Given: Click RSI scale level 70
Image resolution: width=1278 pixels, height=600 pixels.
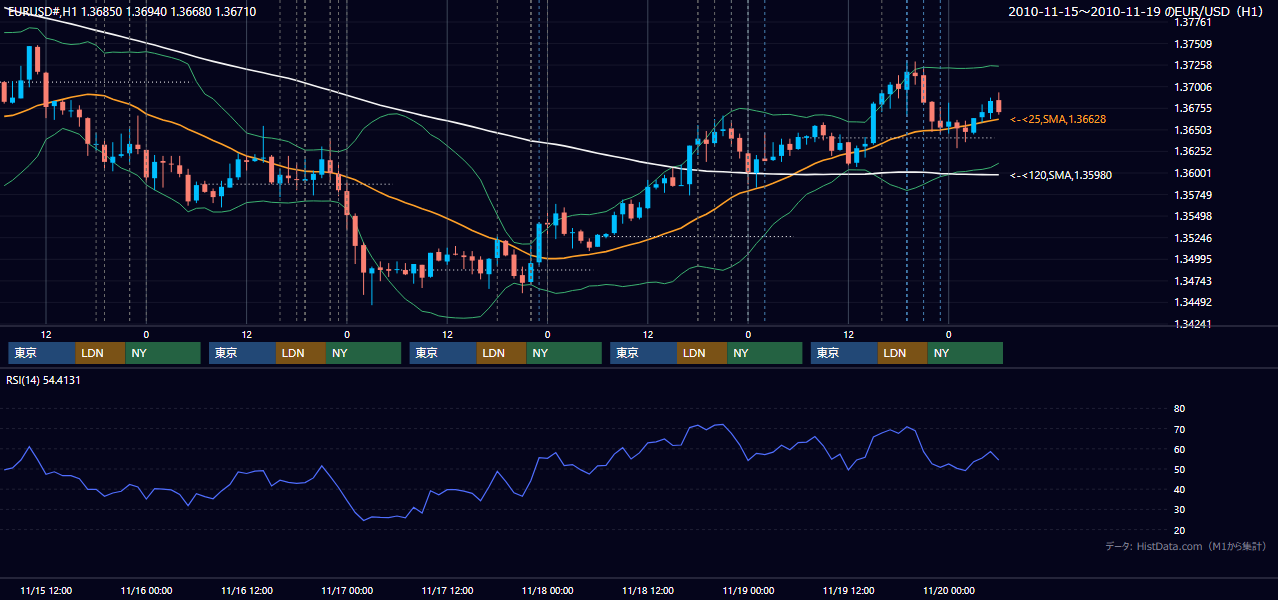Looking at the screenshot, I should 1180,429.
